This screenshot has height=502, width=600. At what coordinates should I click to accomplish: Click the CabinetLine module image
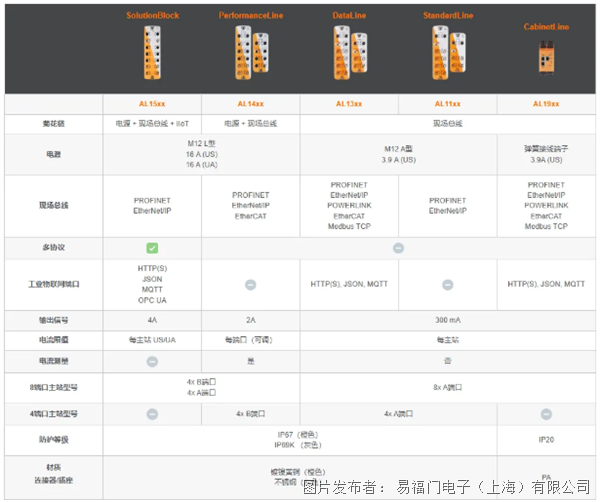[545, 60]
